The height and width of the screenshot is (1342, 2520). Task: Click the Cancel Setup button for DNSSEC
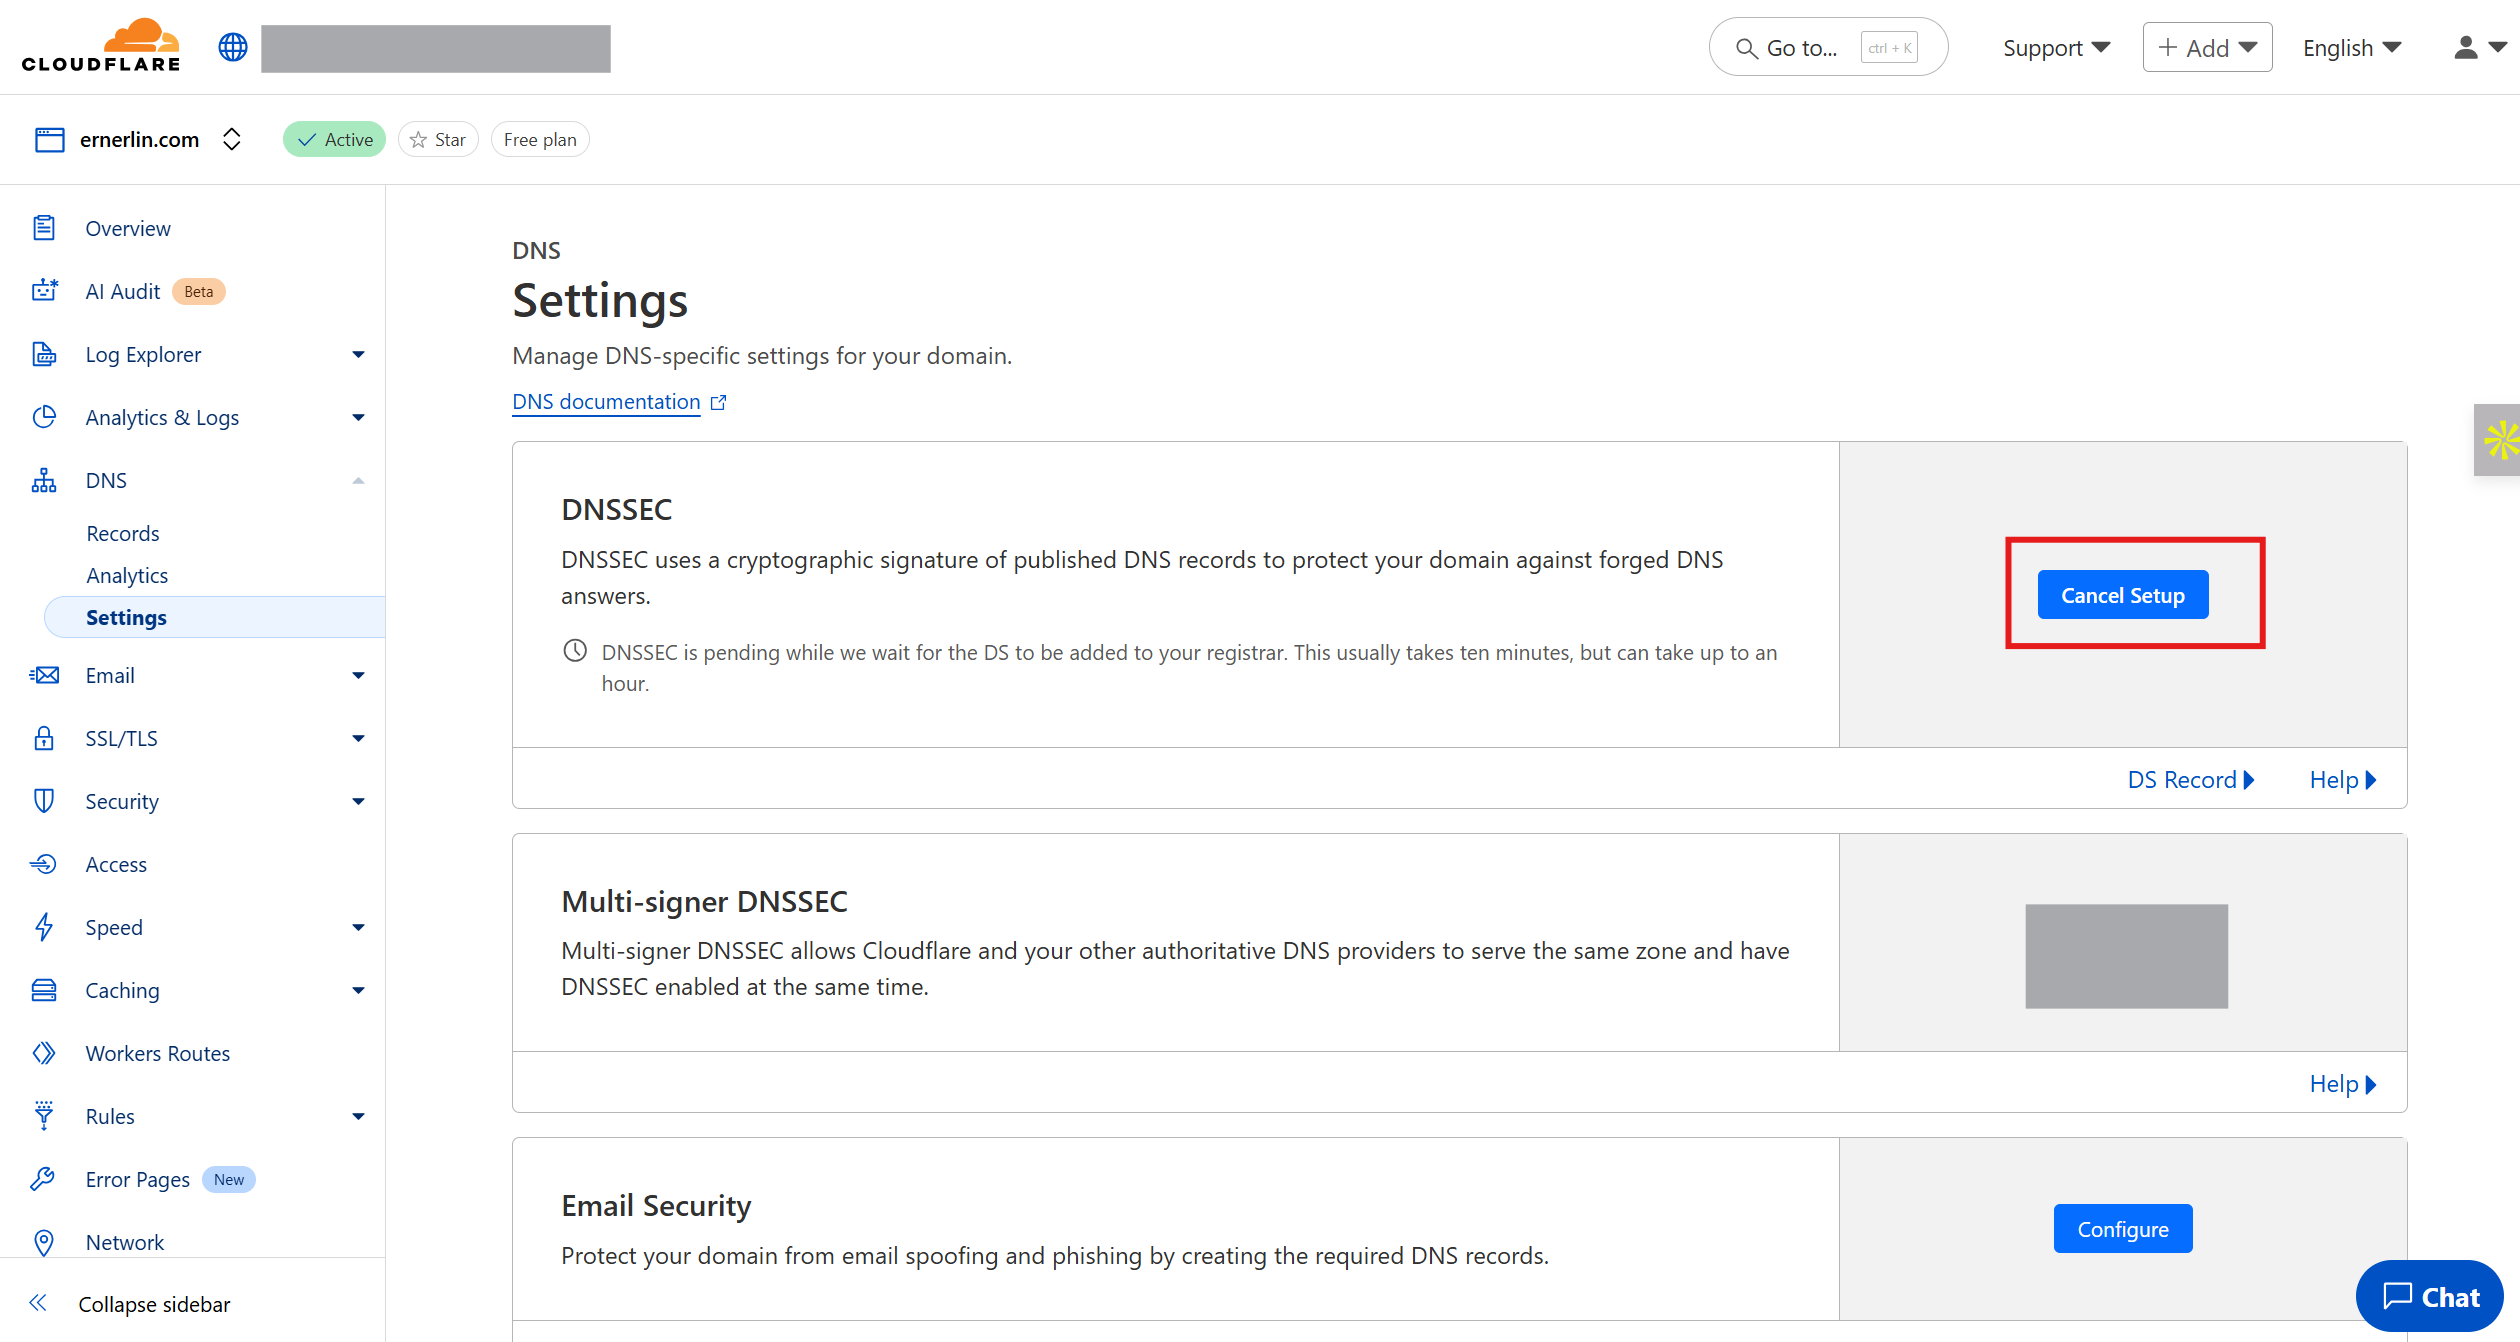pyautogui.click(x=2122, y=594)
